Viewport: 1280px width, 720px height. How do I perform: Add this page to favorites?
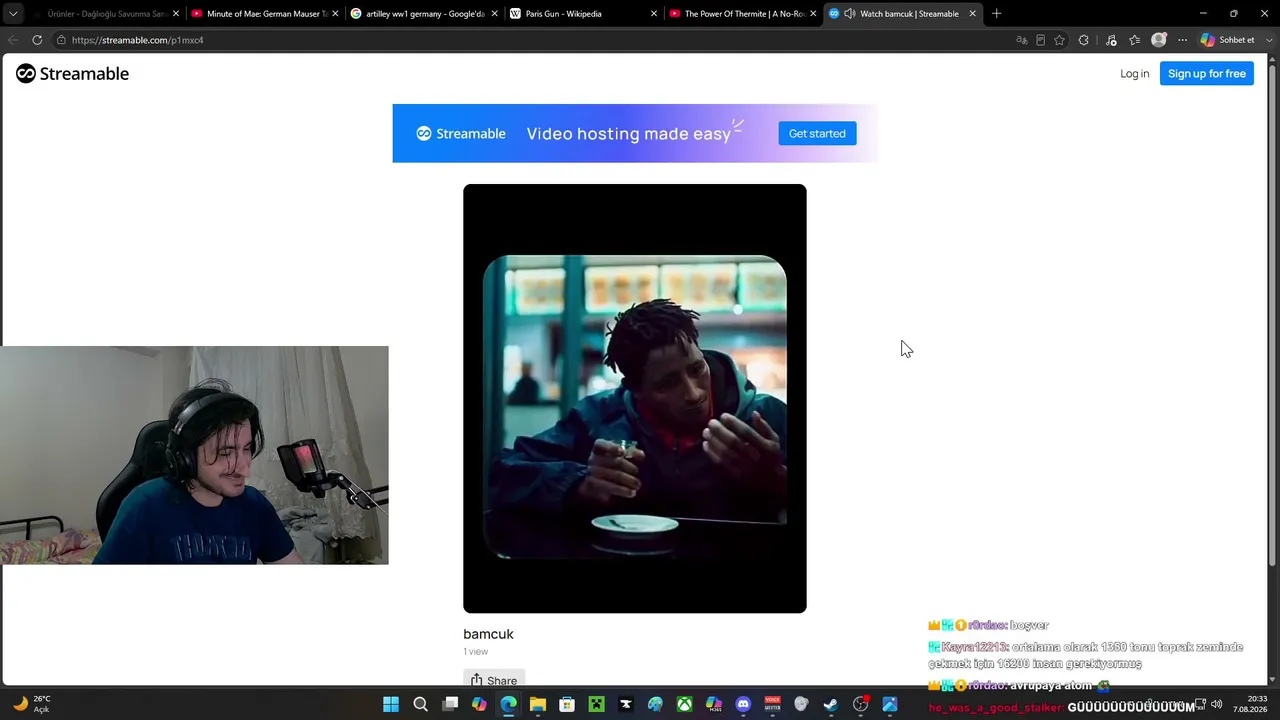click(1059, 40)
